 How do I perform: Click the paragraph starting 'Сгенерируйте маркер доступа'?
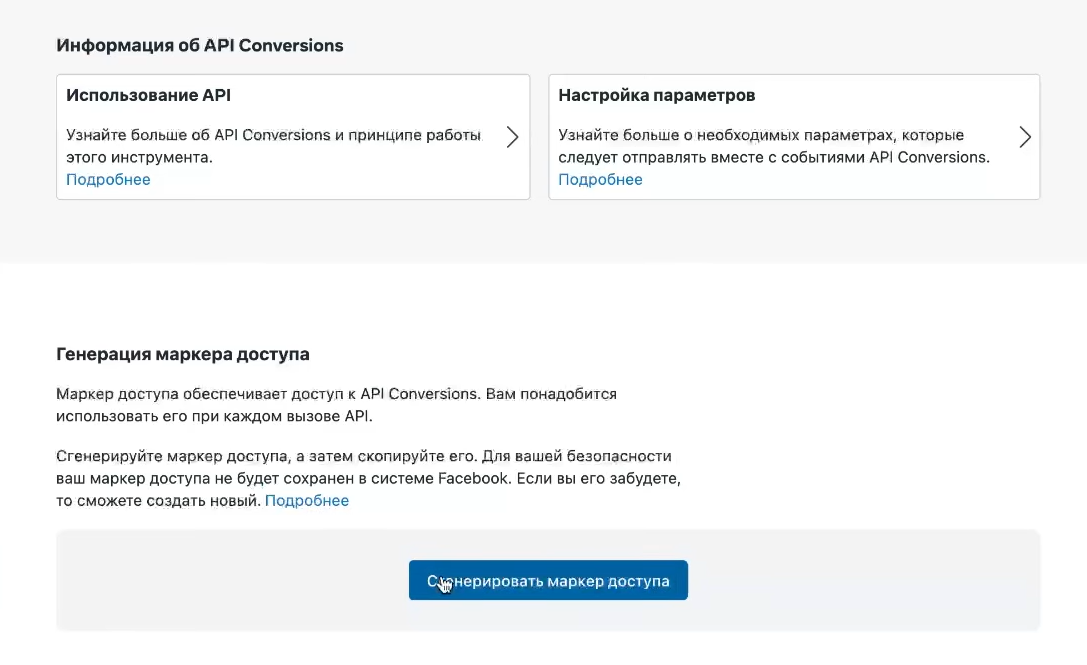click(369, 478)
